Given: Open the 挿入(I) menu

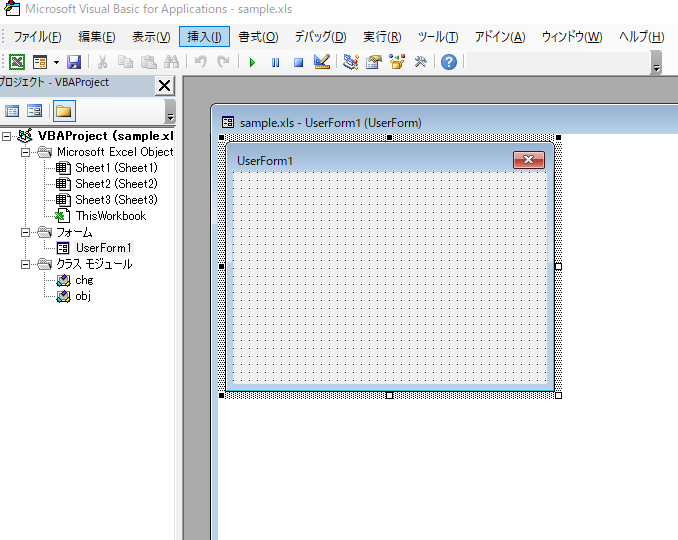Looking at the screenshot, I should pyautogui.click(x=204, y=37).
